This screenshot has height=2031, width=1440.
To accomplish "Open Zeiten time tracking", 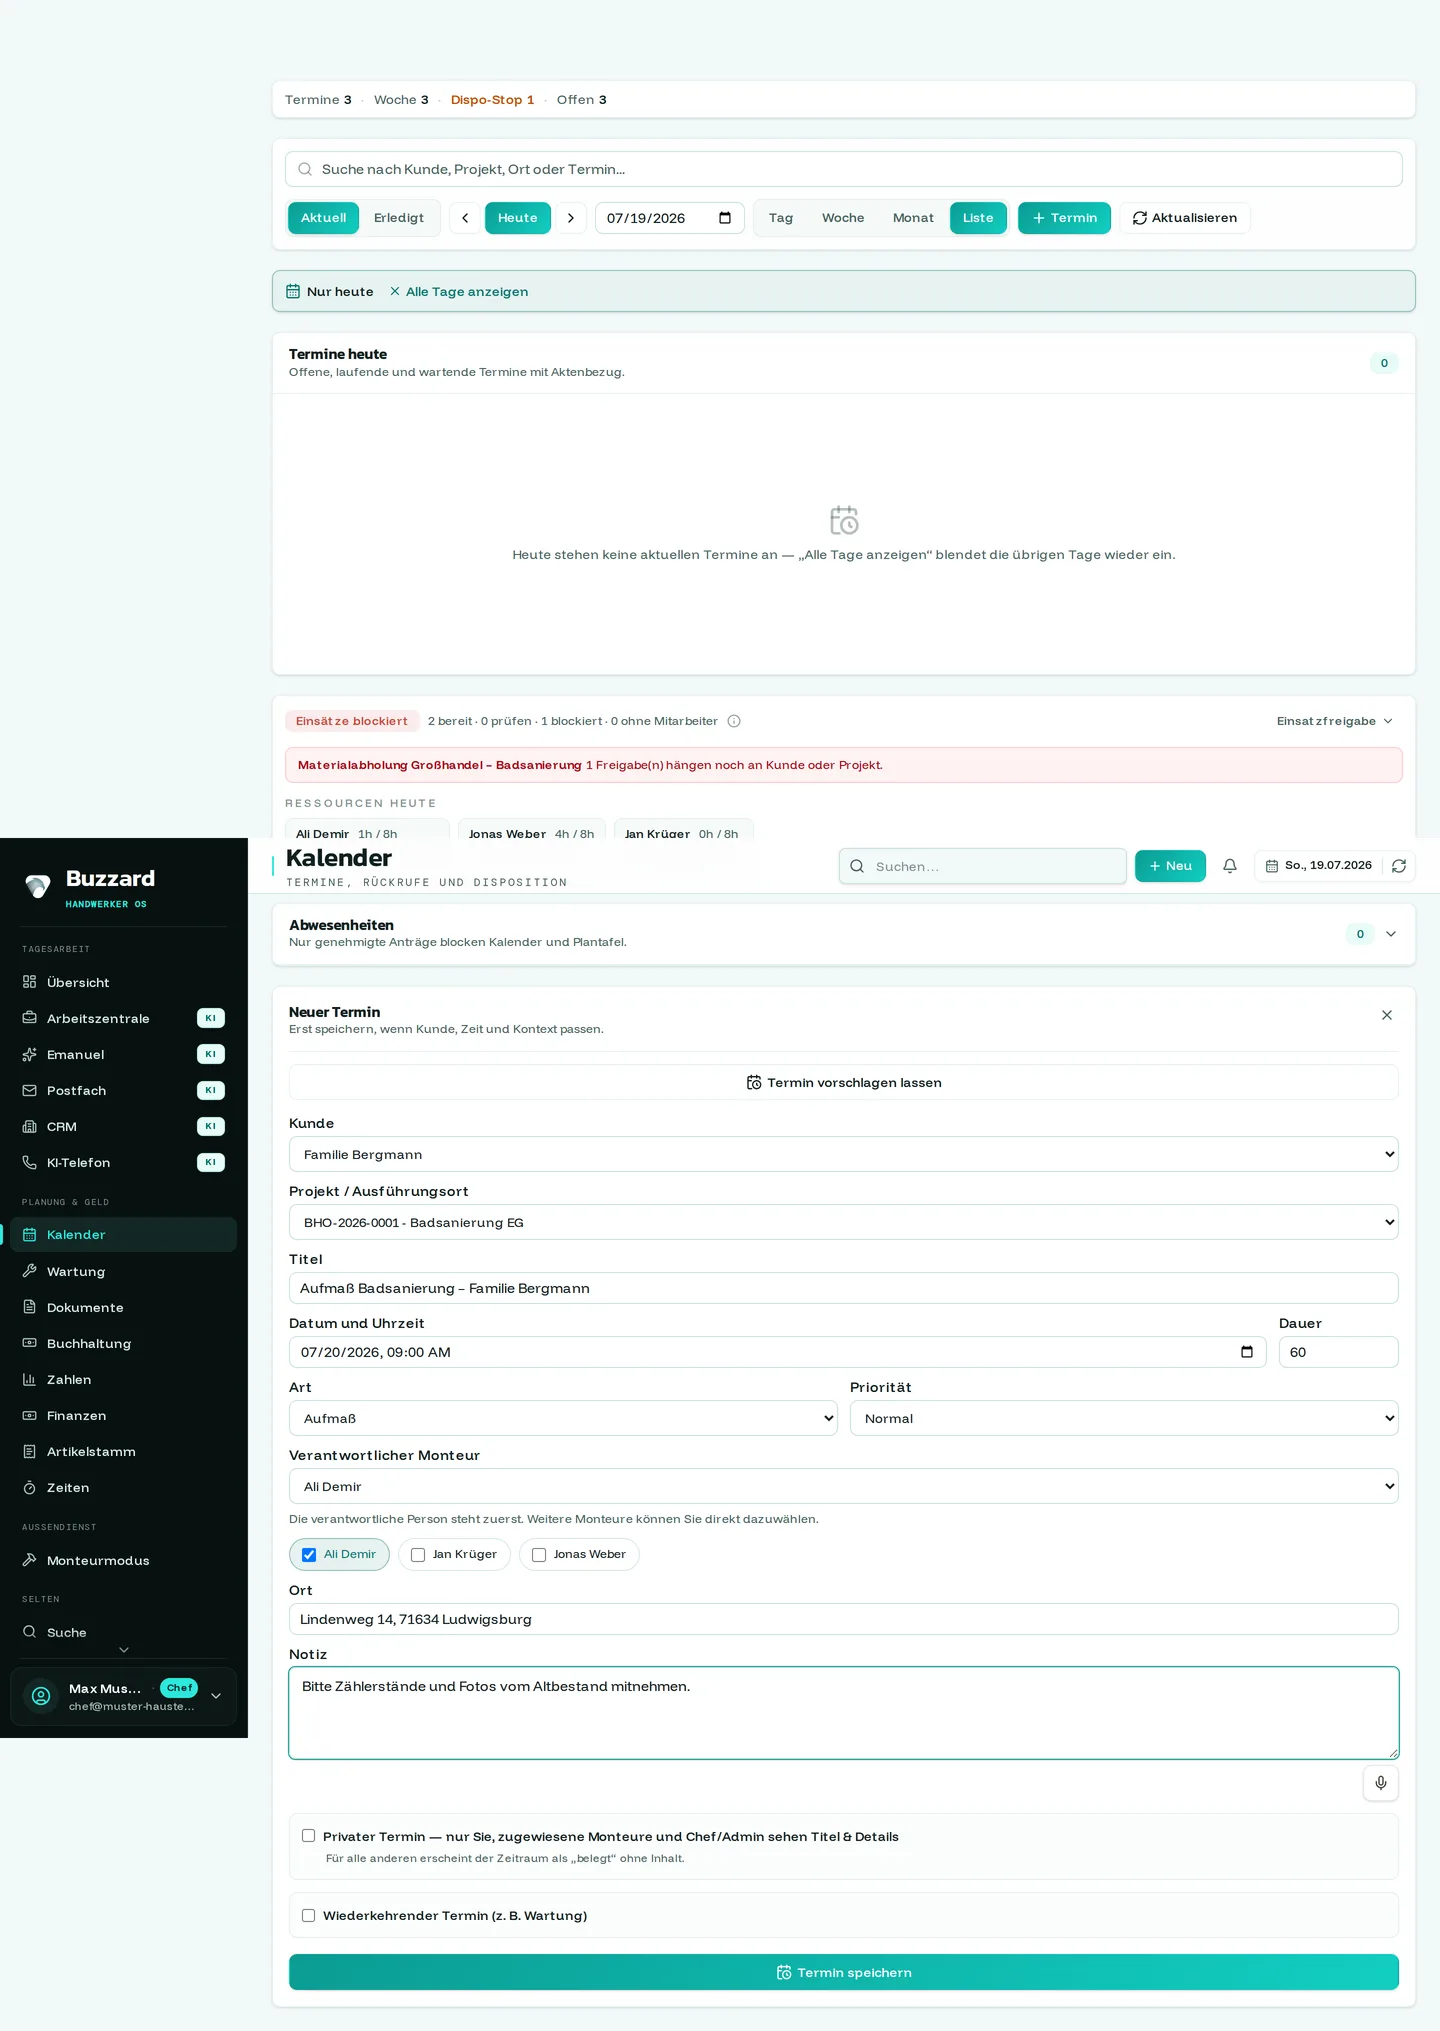I will point(123,1487).
